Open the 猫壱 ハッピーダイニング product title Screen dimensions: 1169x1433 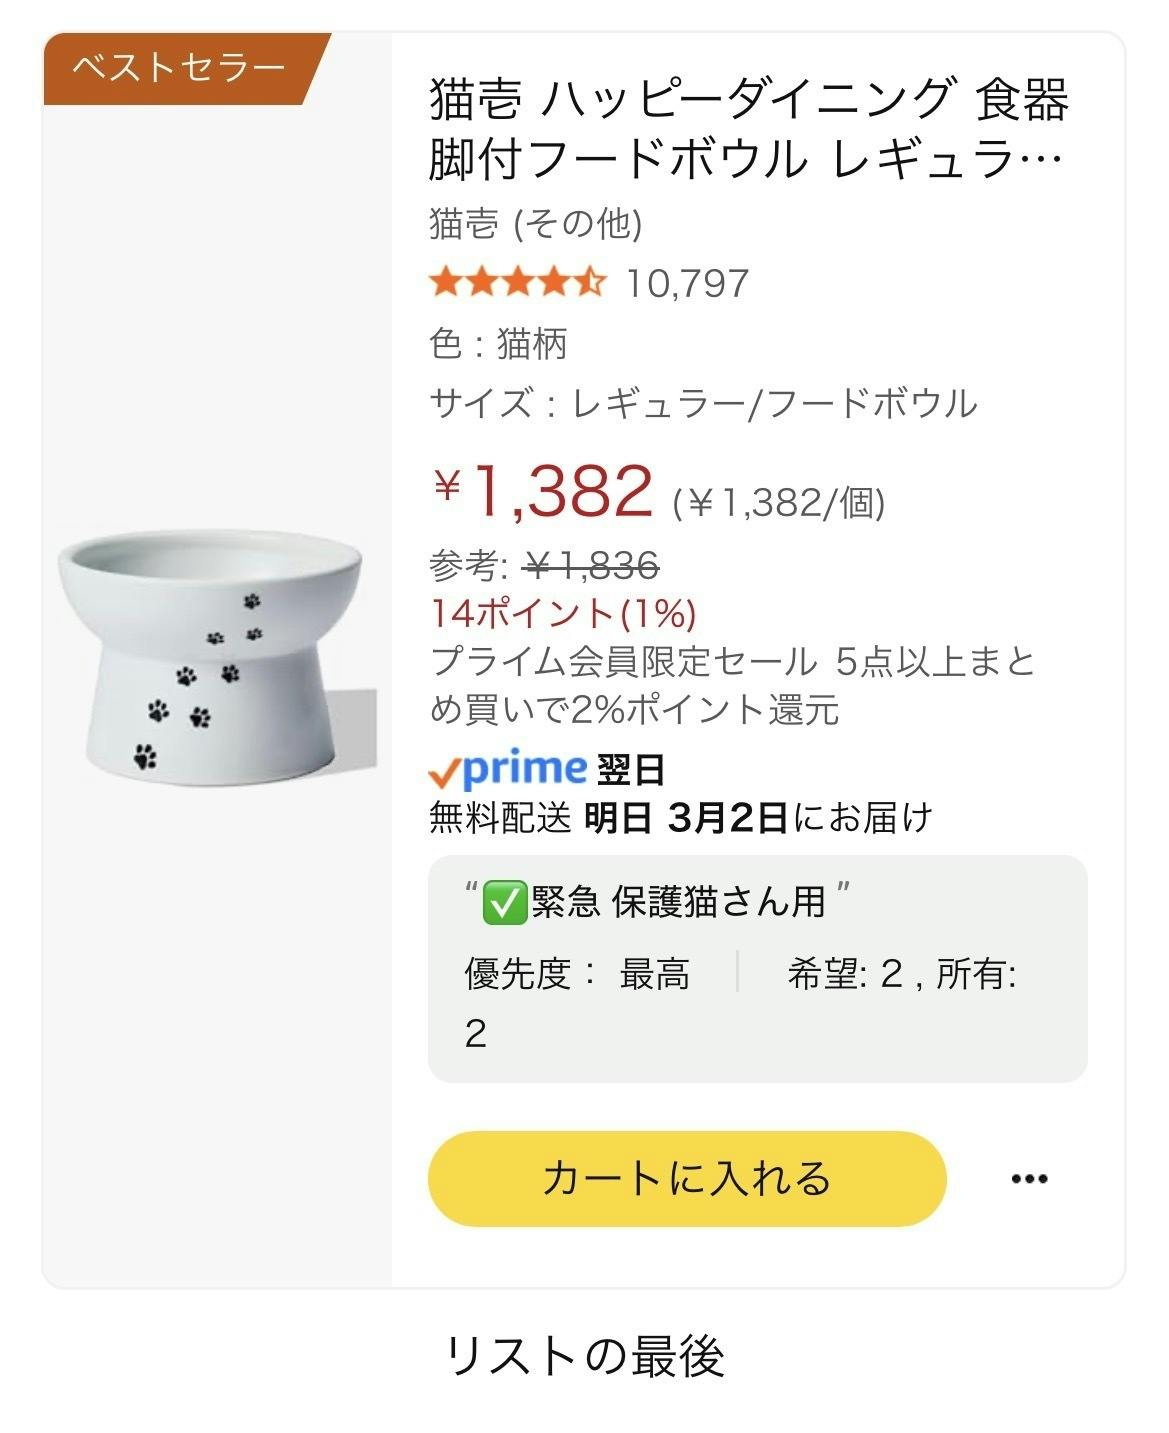coord(749,129)
